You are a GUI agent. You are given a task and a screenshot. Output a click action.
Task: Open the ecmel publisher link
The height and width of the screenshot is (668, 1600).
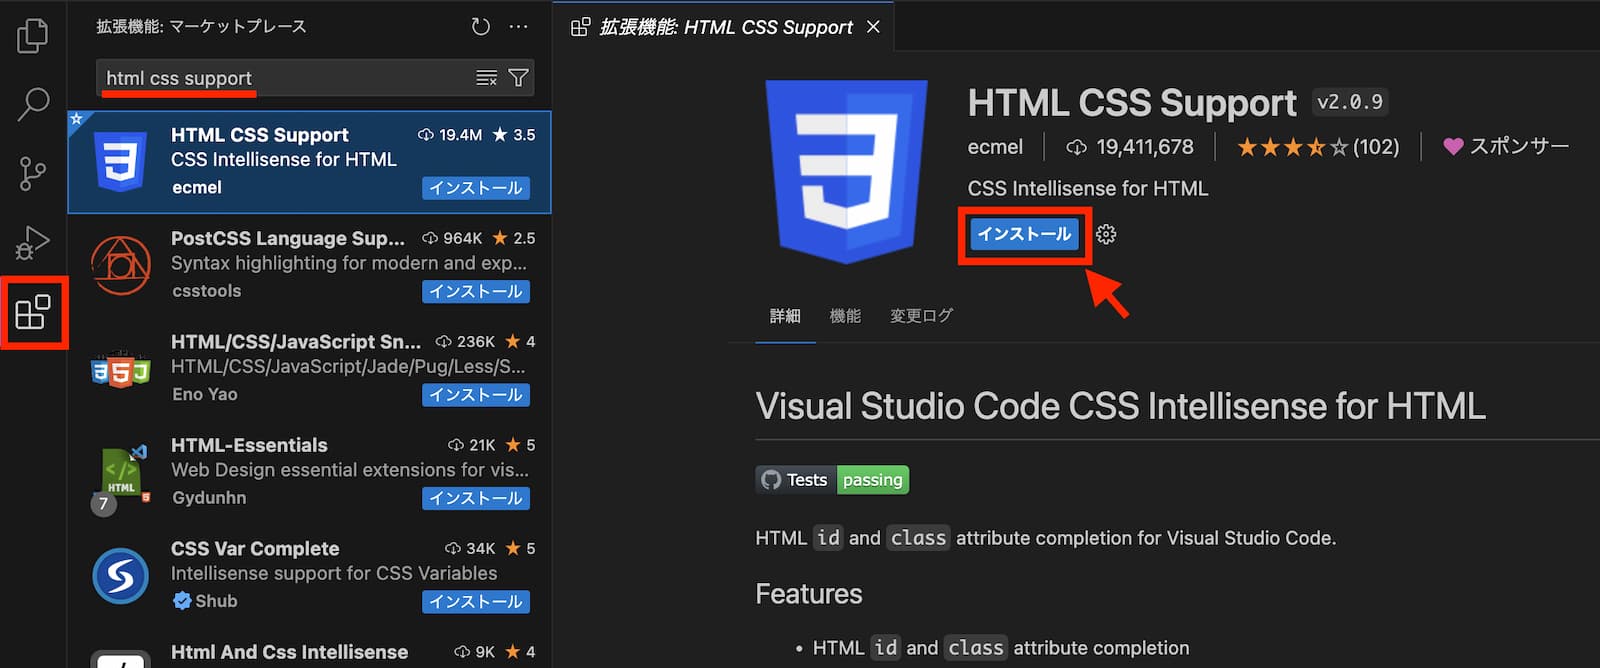(995, 147)
